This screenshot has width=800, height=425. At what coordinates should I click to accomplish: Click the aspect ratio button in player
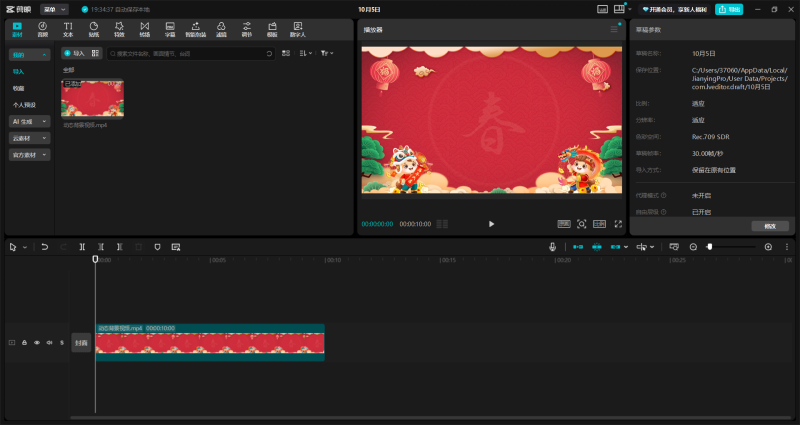pos(599,224)
